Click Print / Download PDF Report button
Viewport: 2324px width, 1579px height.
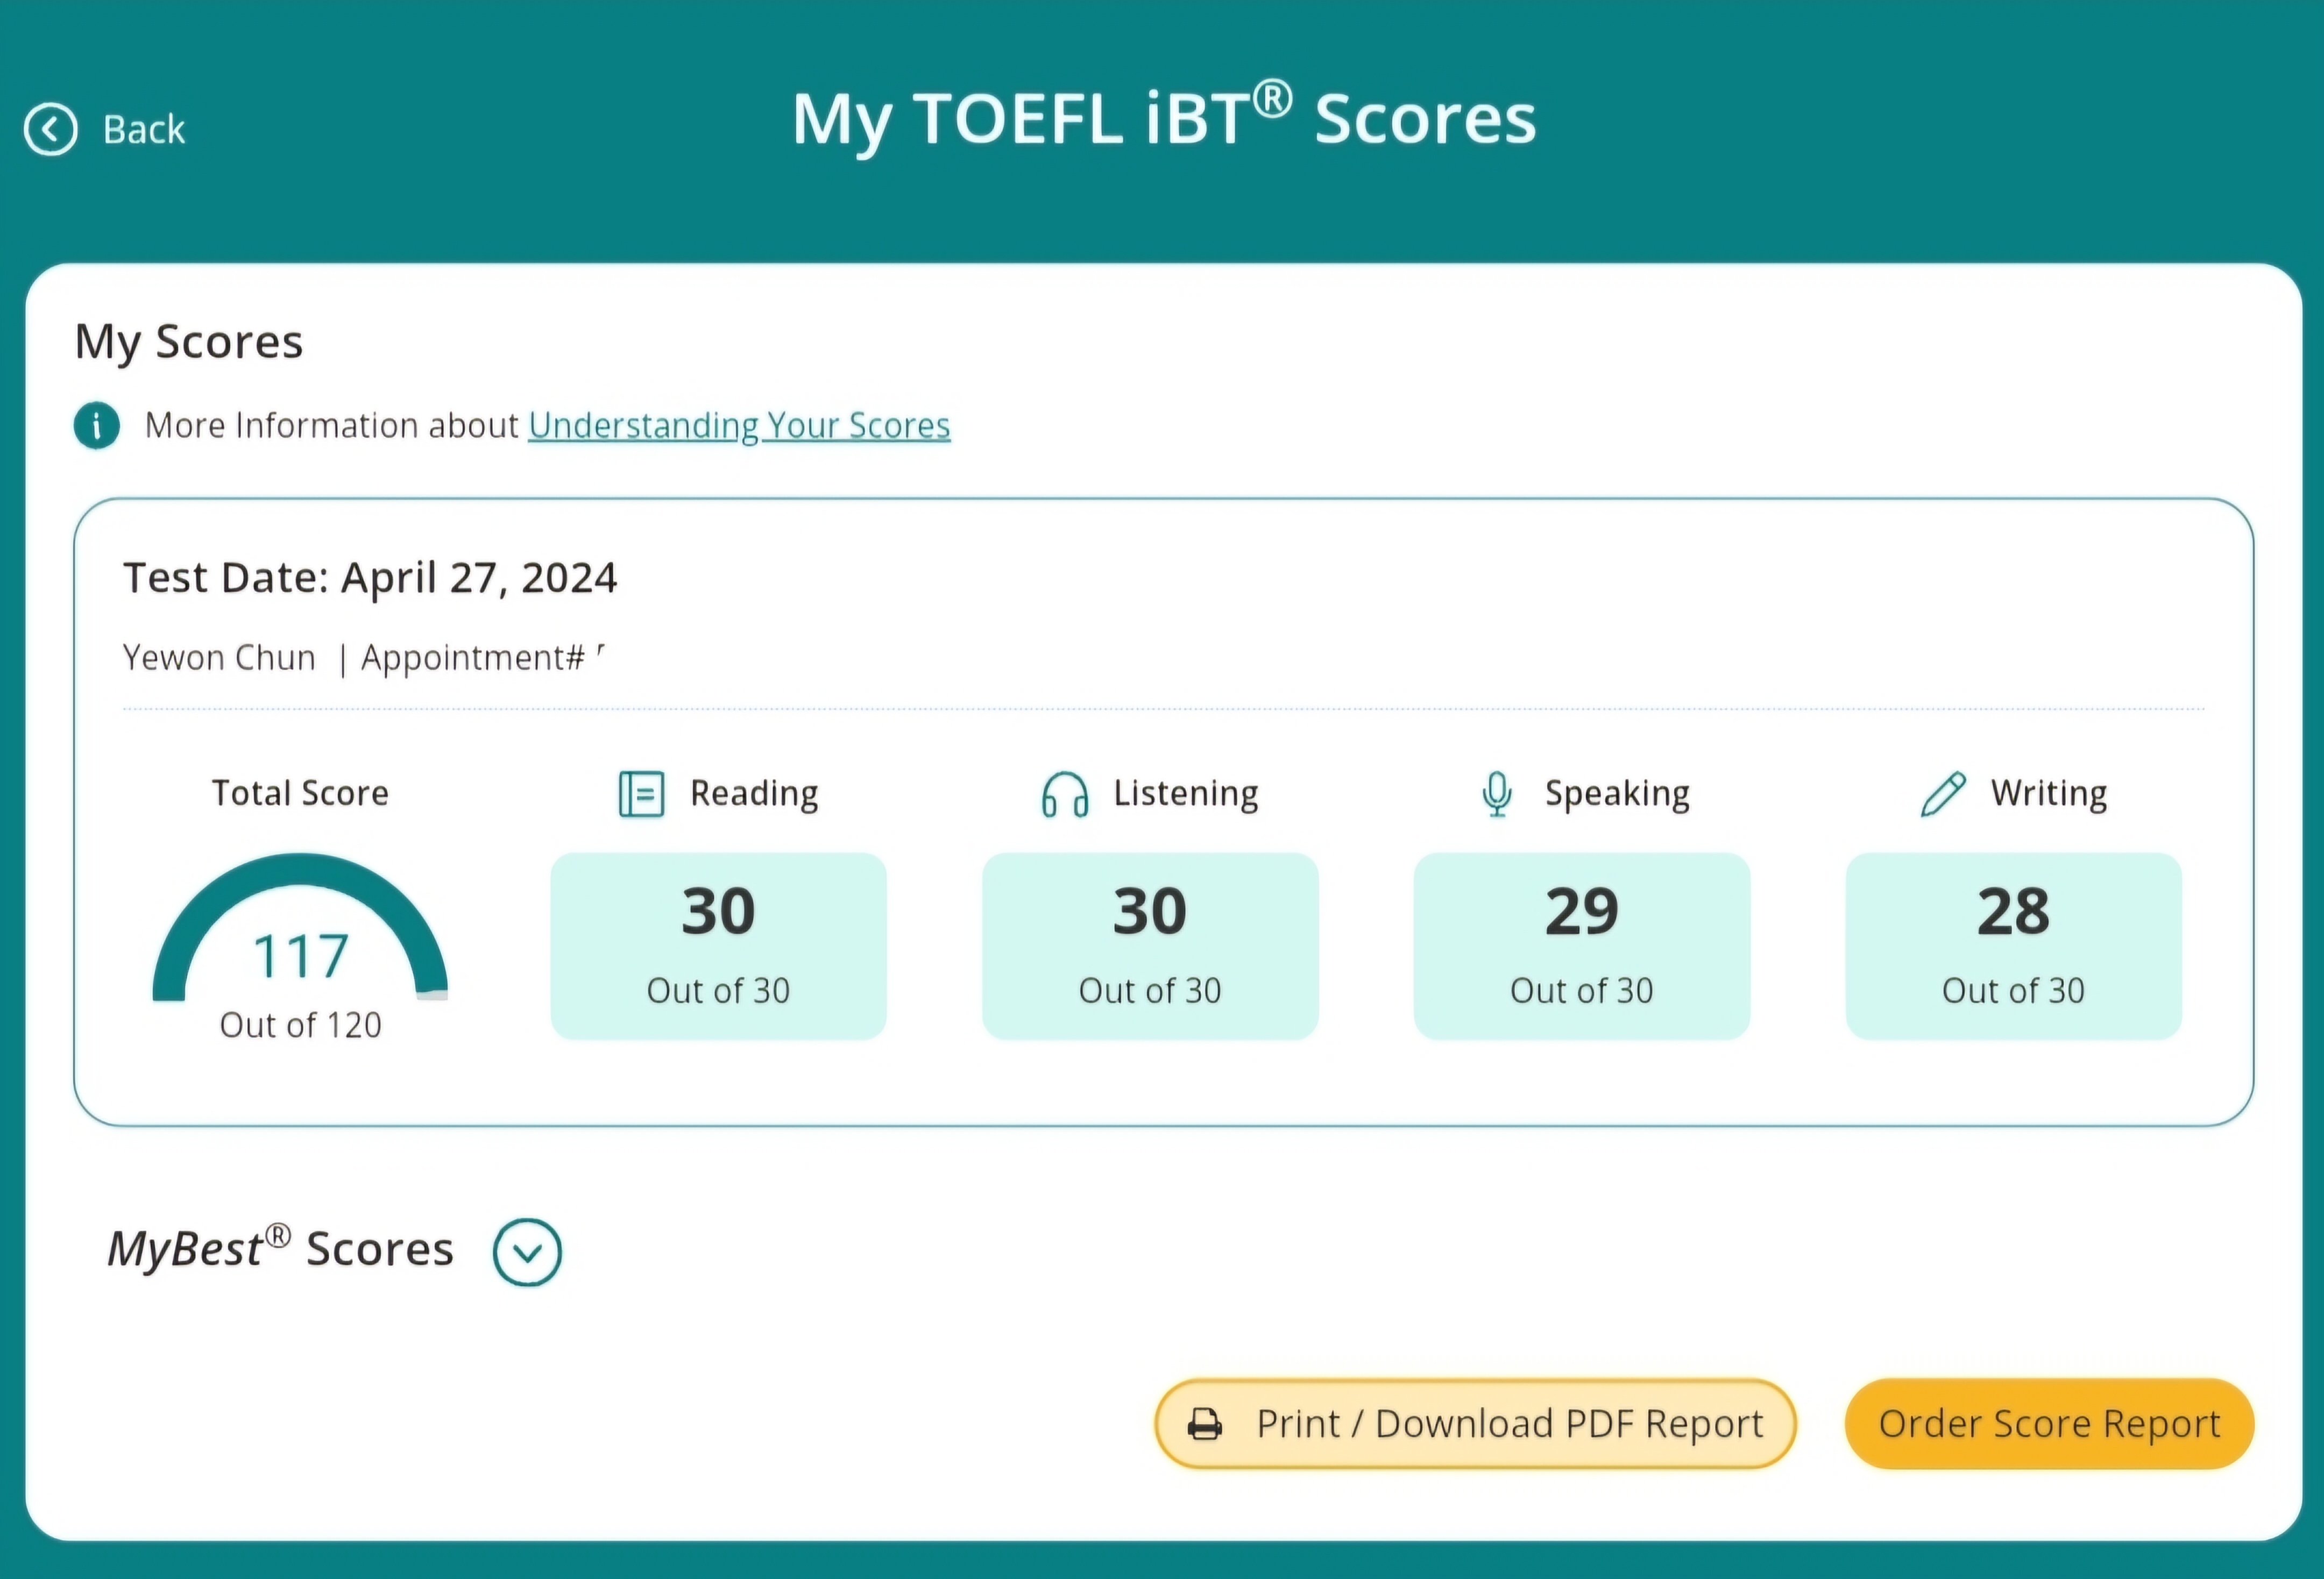tap(1475, 1424)
